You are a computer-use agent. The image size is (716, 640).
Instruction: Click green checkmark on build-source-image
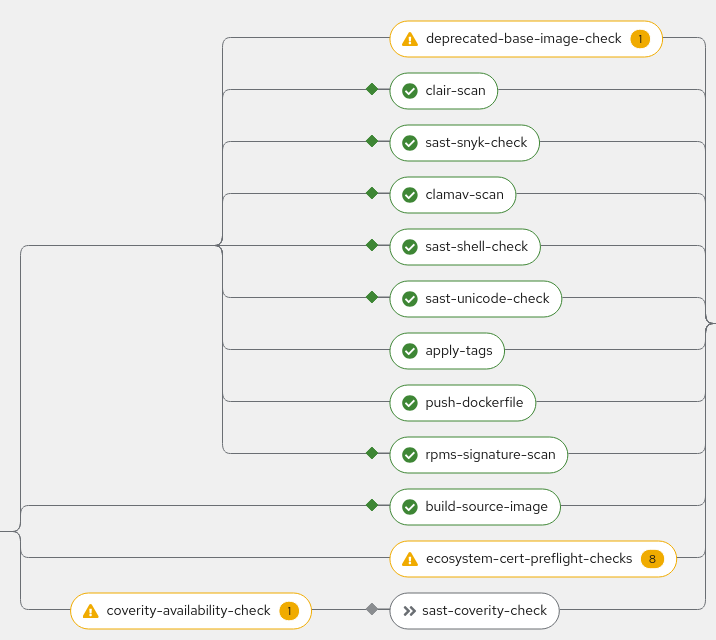(x=409, y=507)
